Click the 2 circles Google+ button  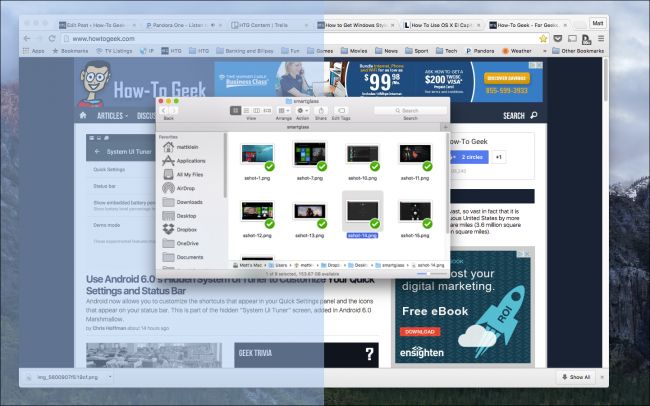point(469,157)
